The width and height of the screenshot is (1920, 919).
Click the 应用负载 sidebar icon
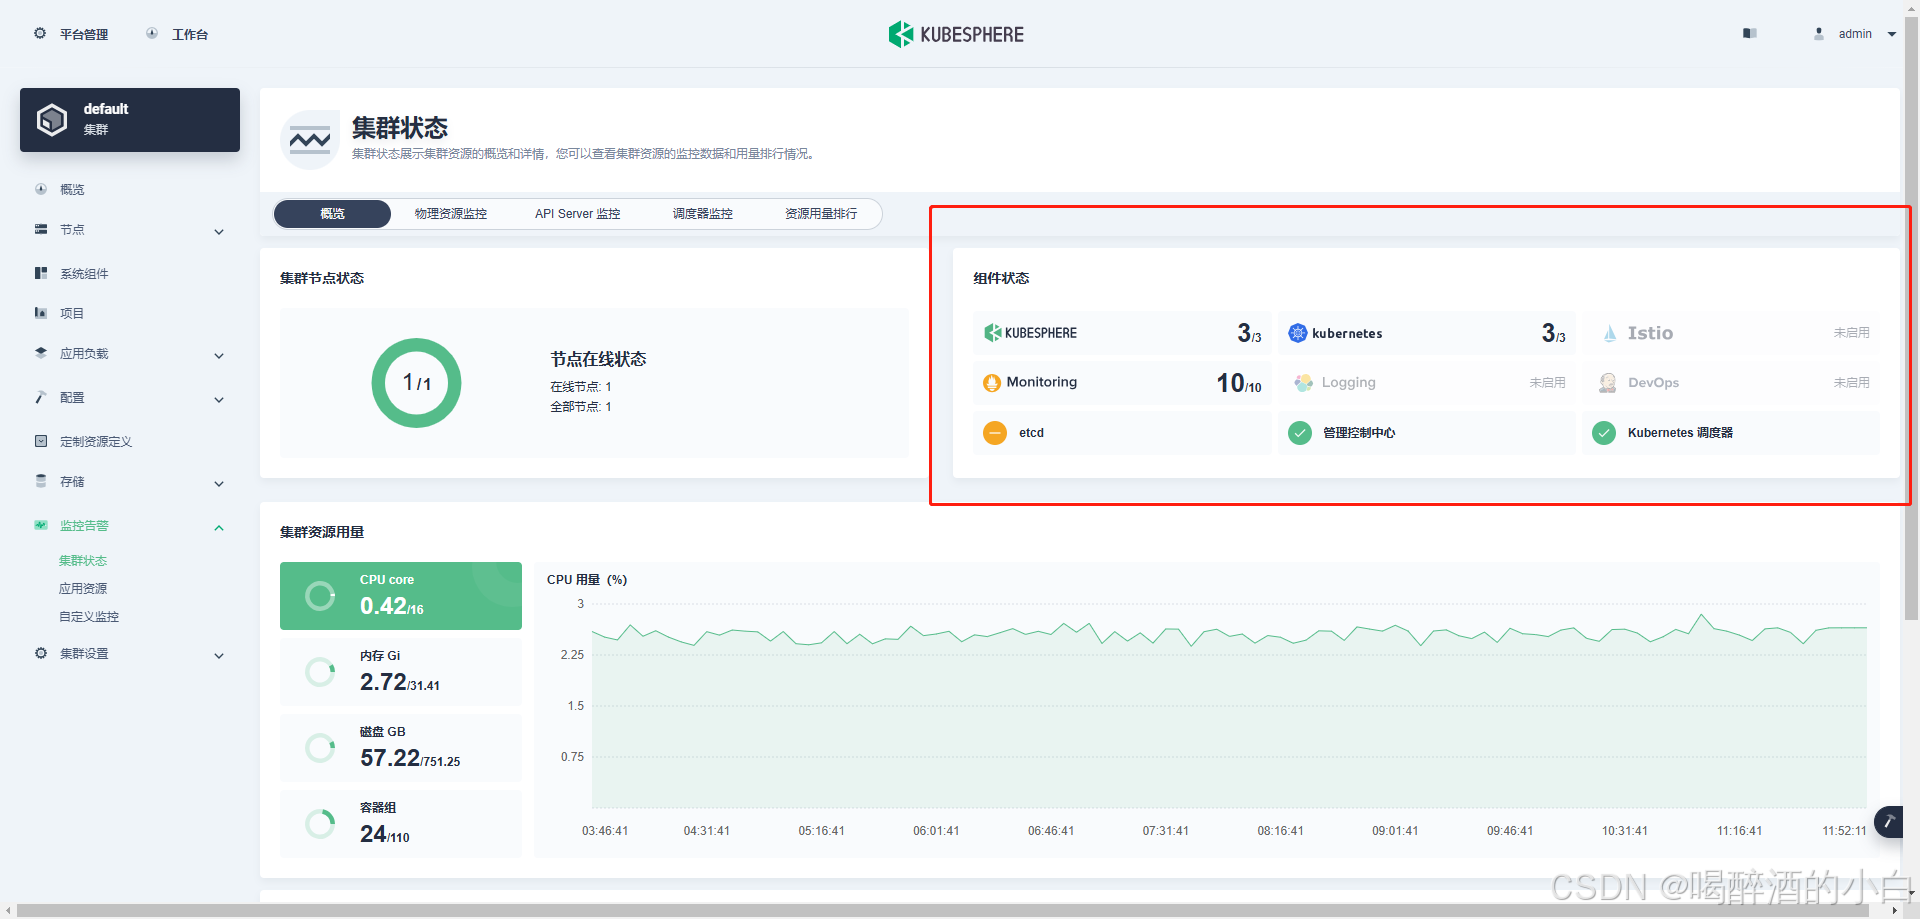point(41,353)
